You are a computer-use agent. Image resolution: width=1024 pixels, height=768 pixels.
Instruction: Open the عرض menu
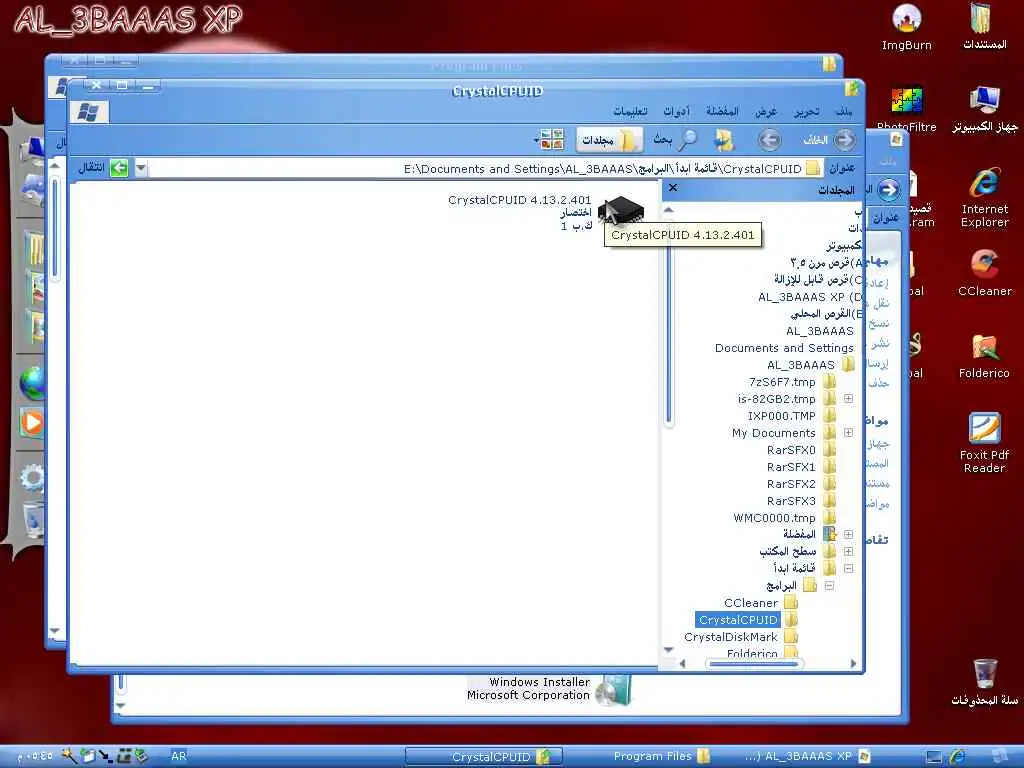[x=766, y=112]
